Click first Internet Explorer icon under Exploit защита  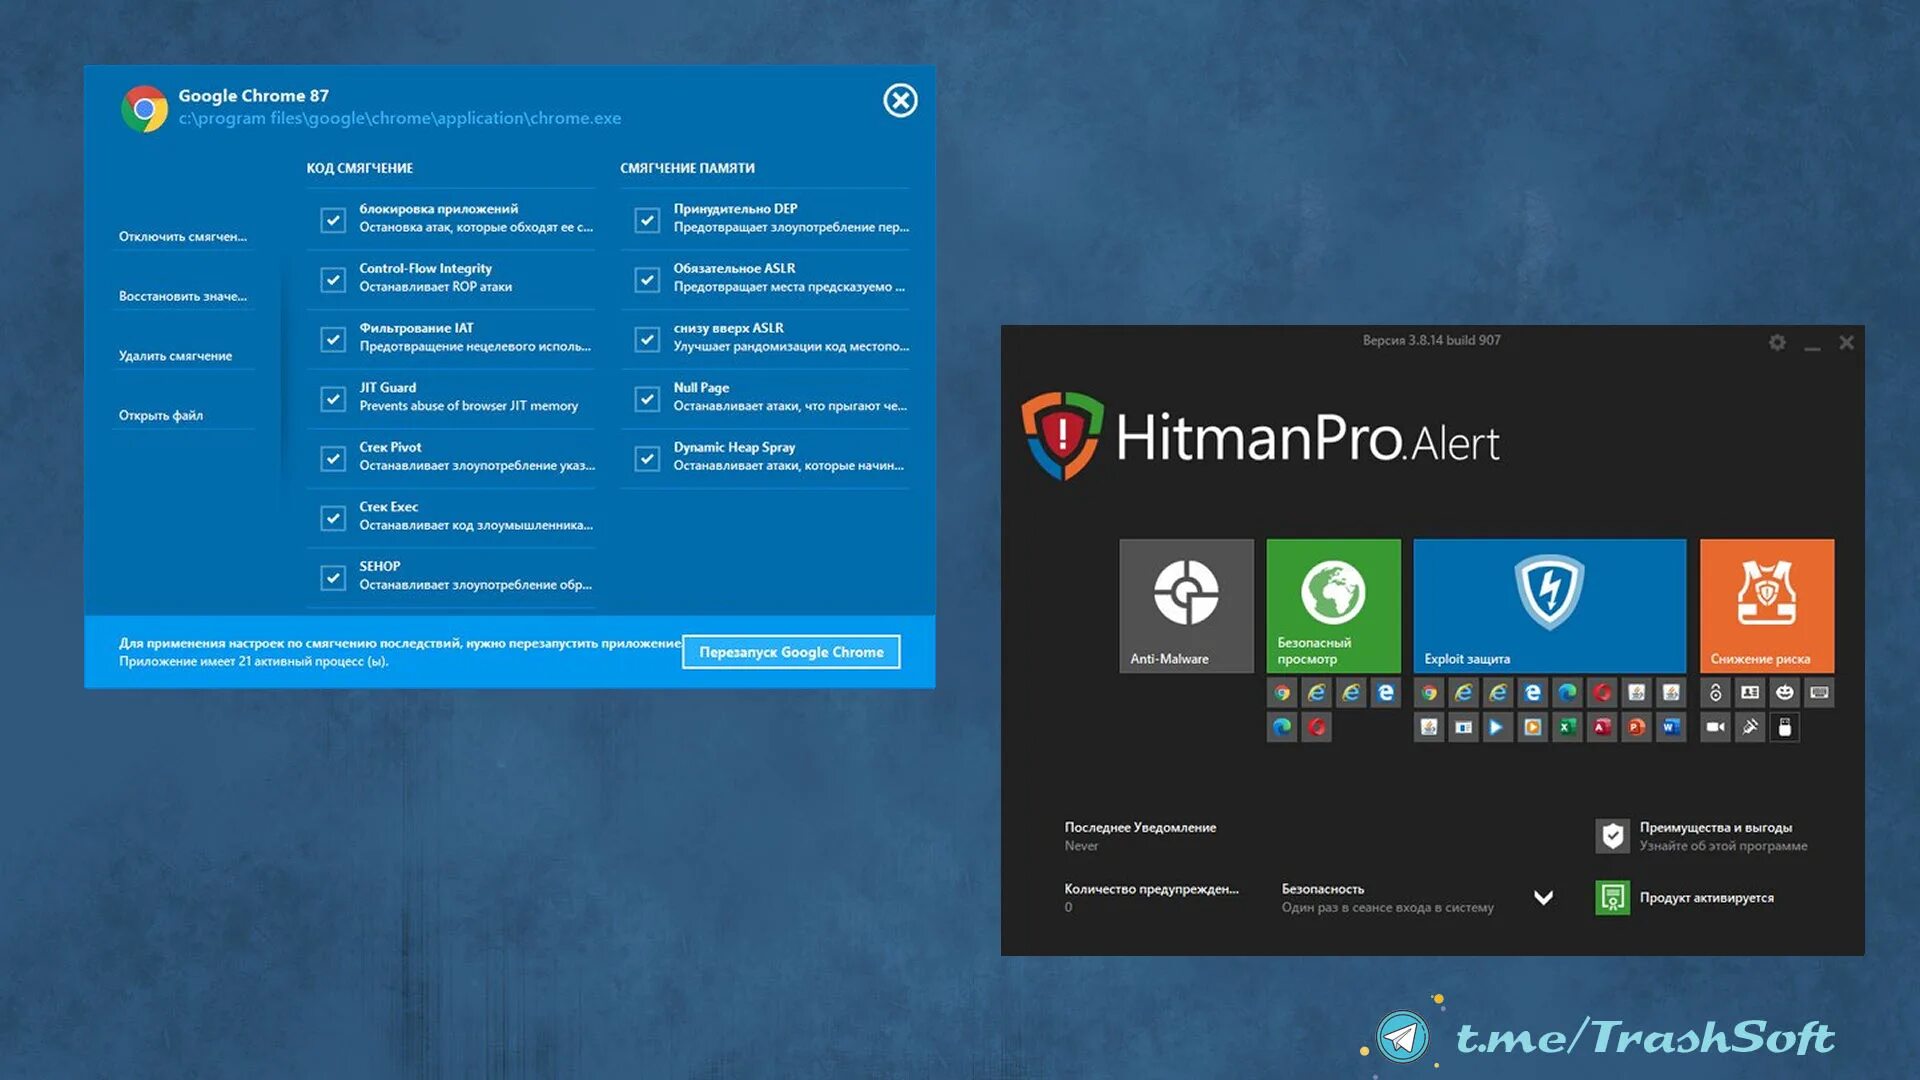(x=1463, y=692)
